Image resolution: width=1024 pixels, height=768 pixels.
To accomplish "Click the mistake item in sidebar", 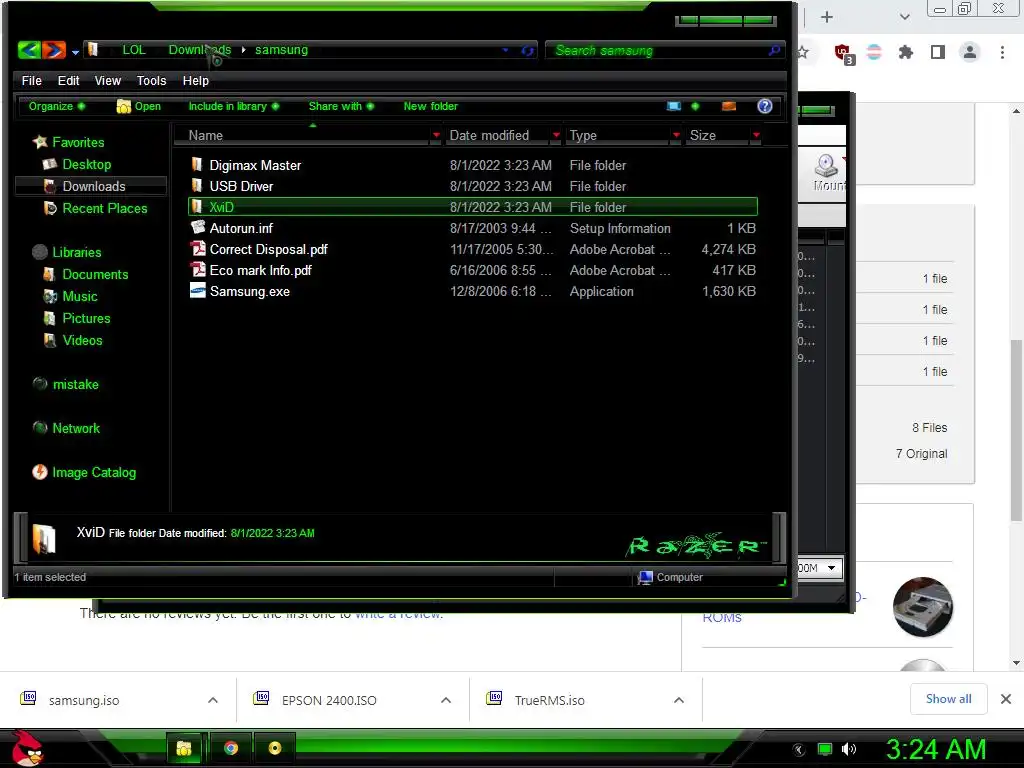I will click(x=75, y=384).
